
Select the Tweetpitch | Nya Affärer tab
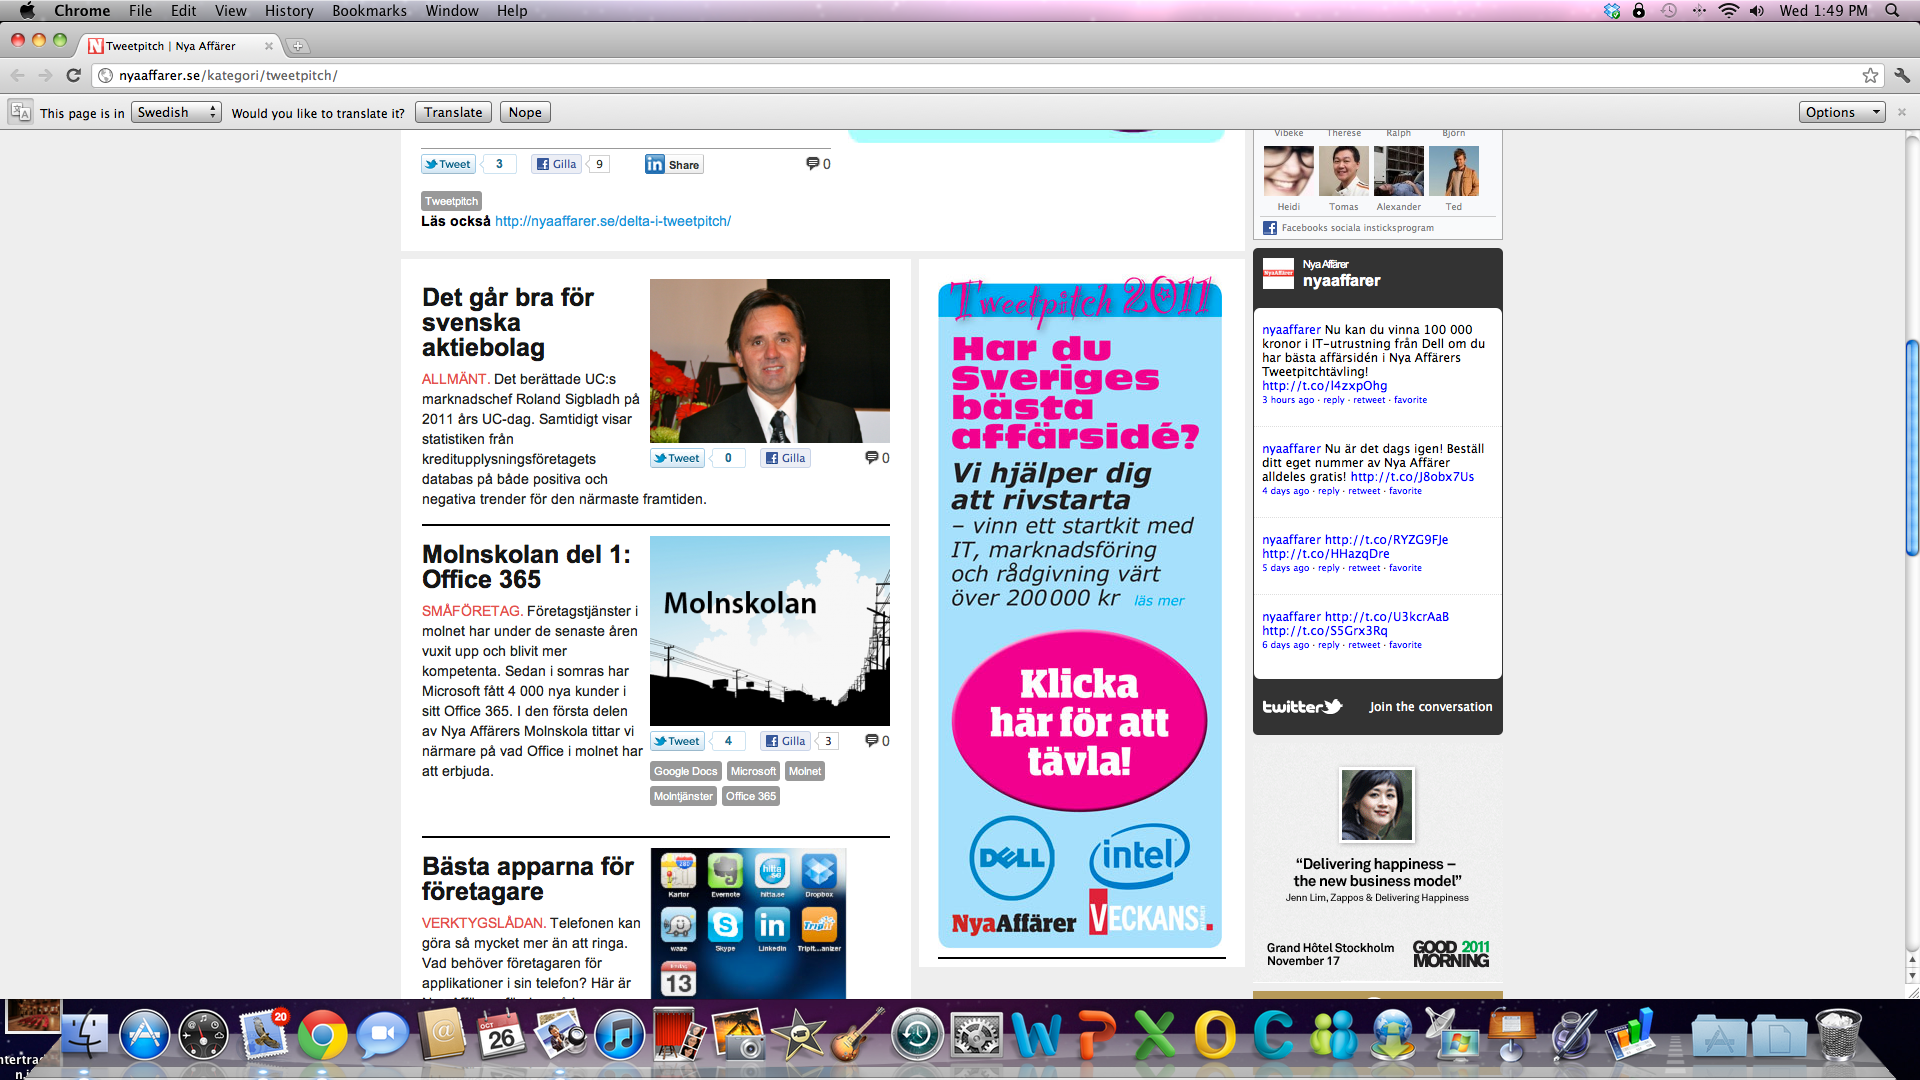(x=178, y=46)
